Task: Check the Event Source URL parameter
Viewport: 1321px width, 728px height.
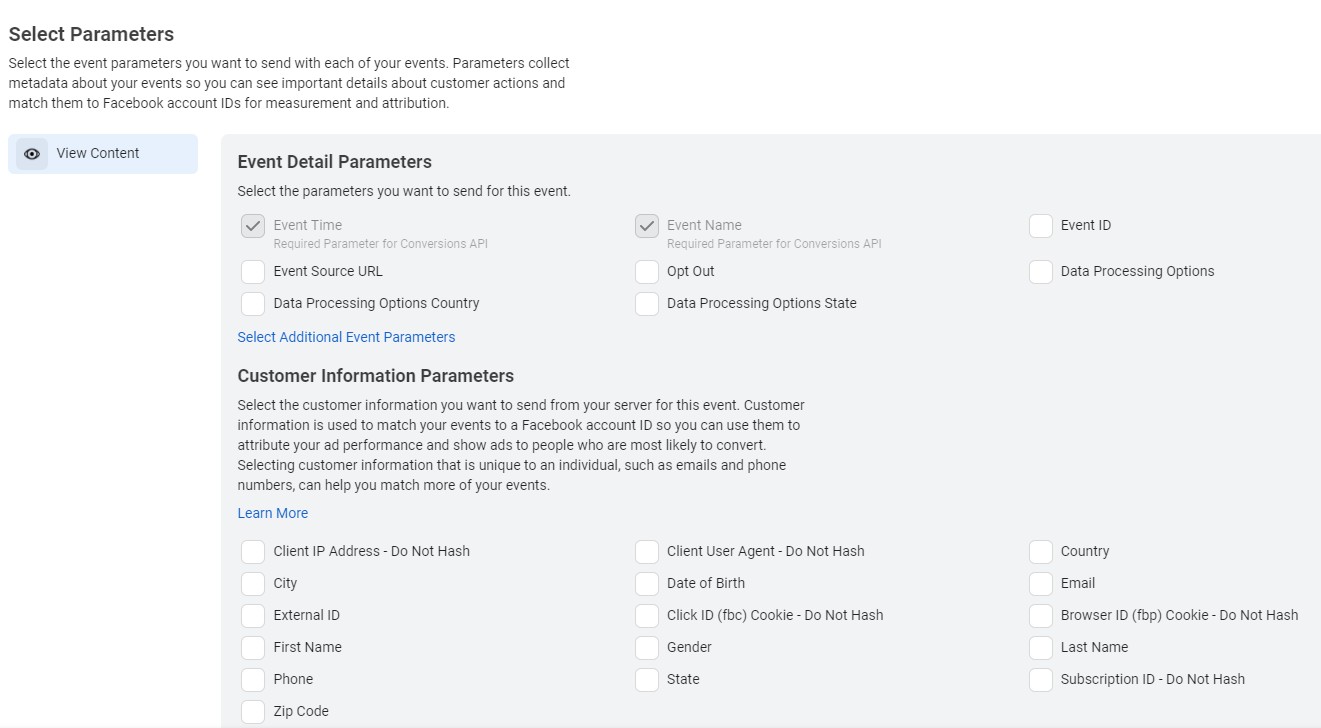Action: (x=253, y=272)
